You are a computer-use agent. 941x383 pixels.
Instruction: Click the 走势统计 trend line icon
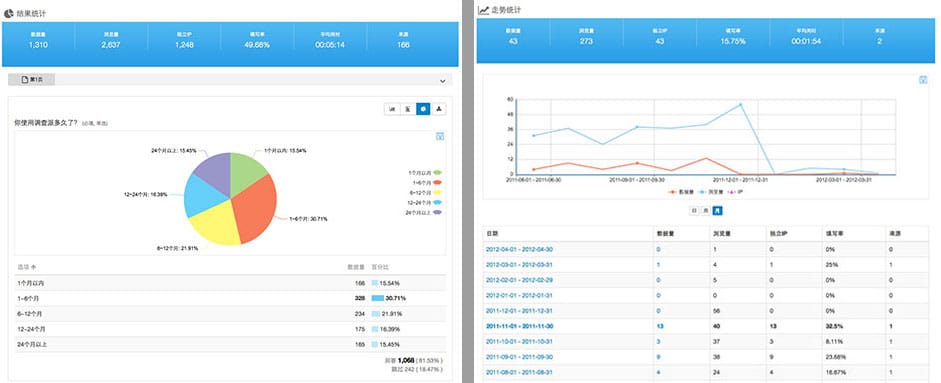click(x=483, y=10)
